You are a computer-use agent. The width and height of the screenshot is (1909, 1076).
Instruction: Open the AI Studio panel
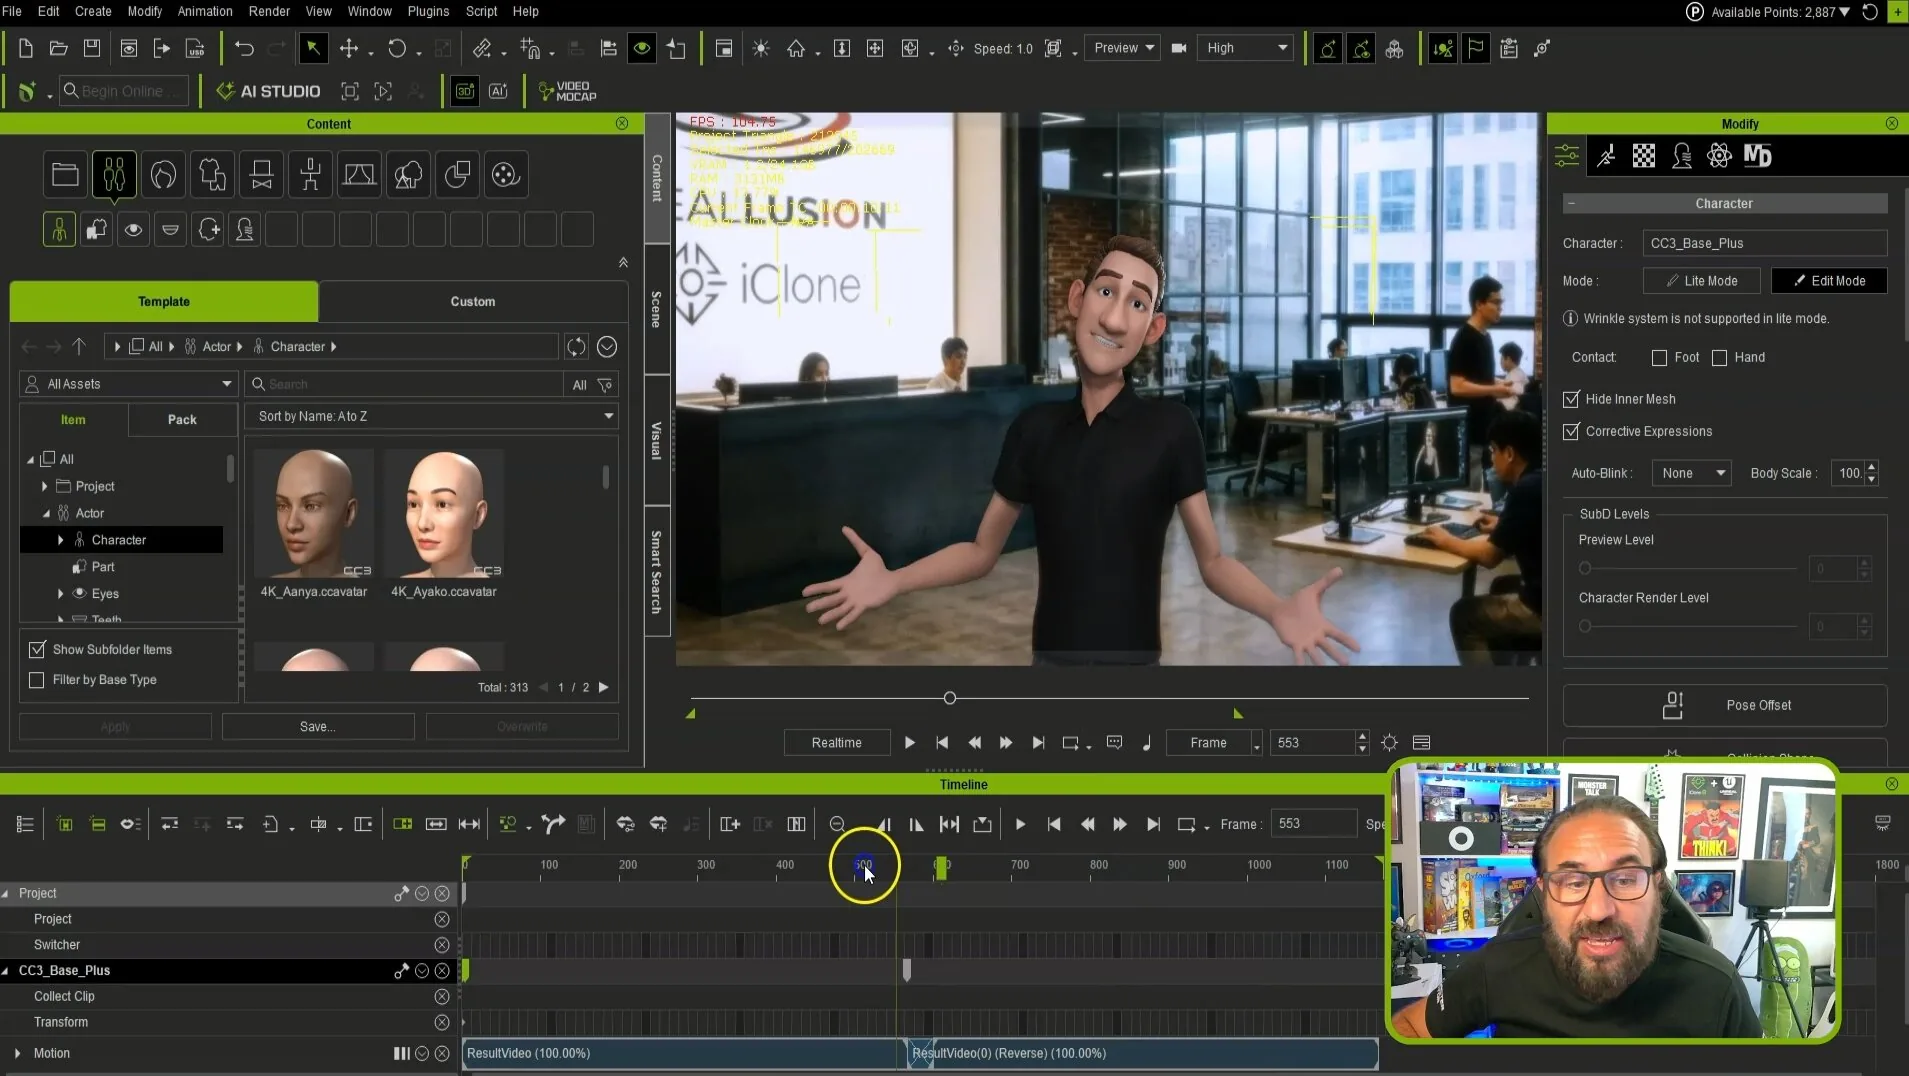(x=269, y=91)
